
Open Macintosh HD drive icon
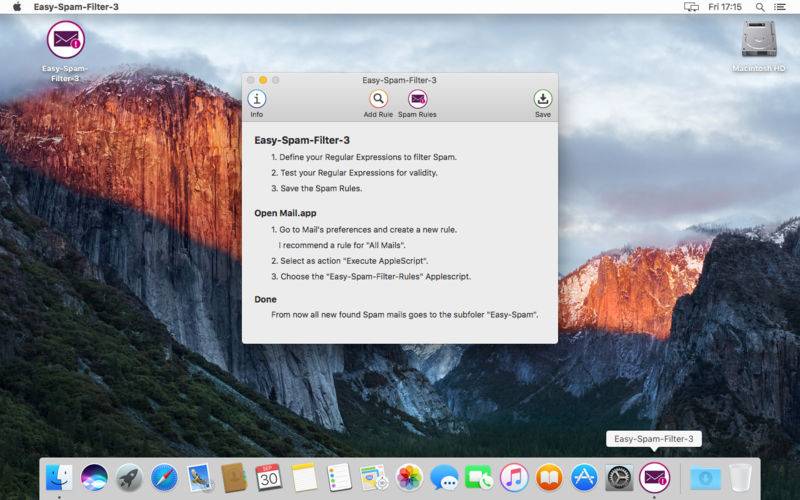pos(759,39)
